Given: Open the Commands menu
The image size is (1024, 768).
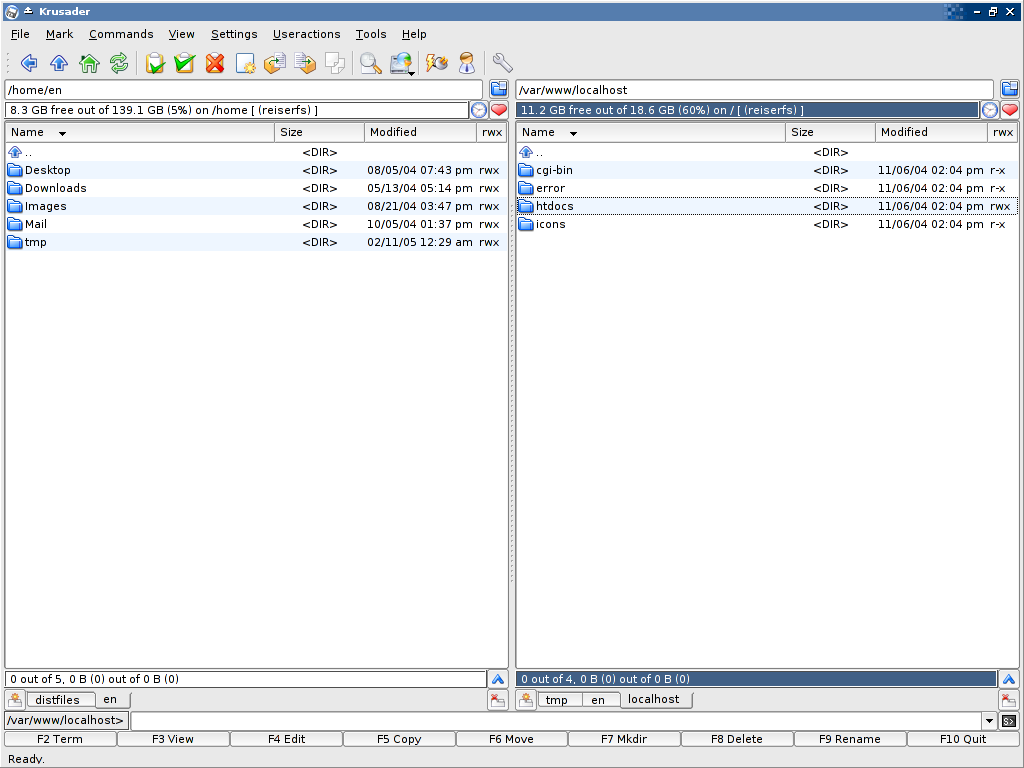Looking at the screenshot, I should tap(121, 34).
